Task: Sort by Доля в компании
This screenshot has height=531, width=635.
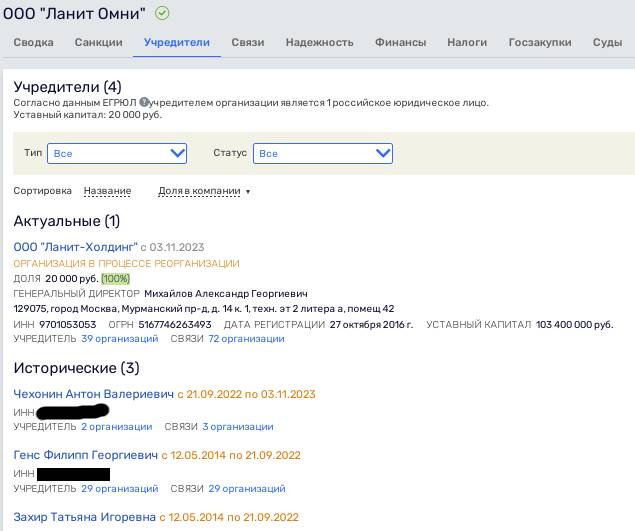Action: point(199,191)
